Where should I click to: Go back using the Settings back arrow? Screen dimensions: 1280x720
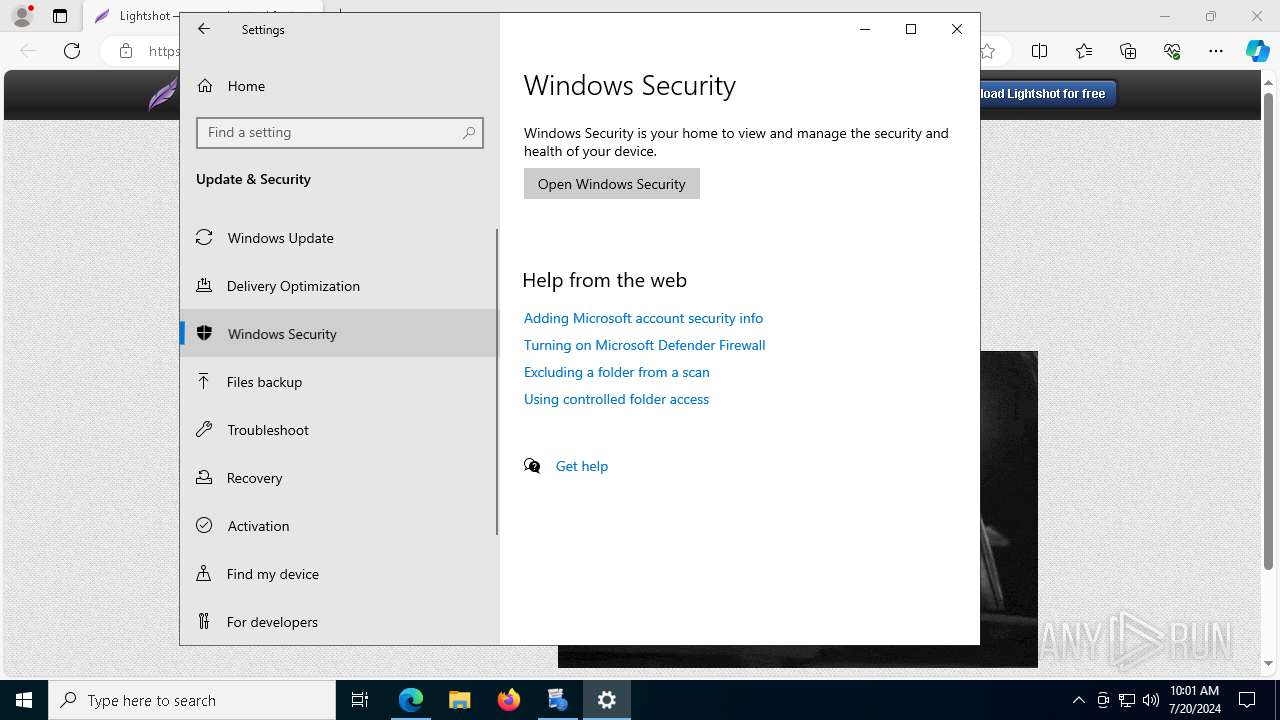pos(204,29)
